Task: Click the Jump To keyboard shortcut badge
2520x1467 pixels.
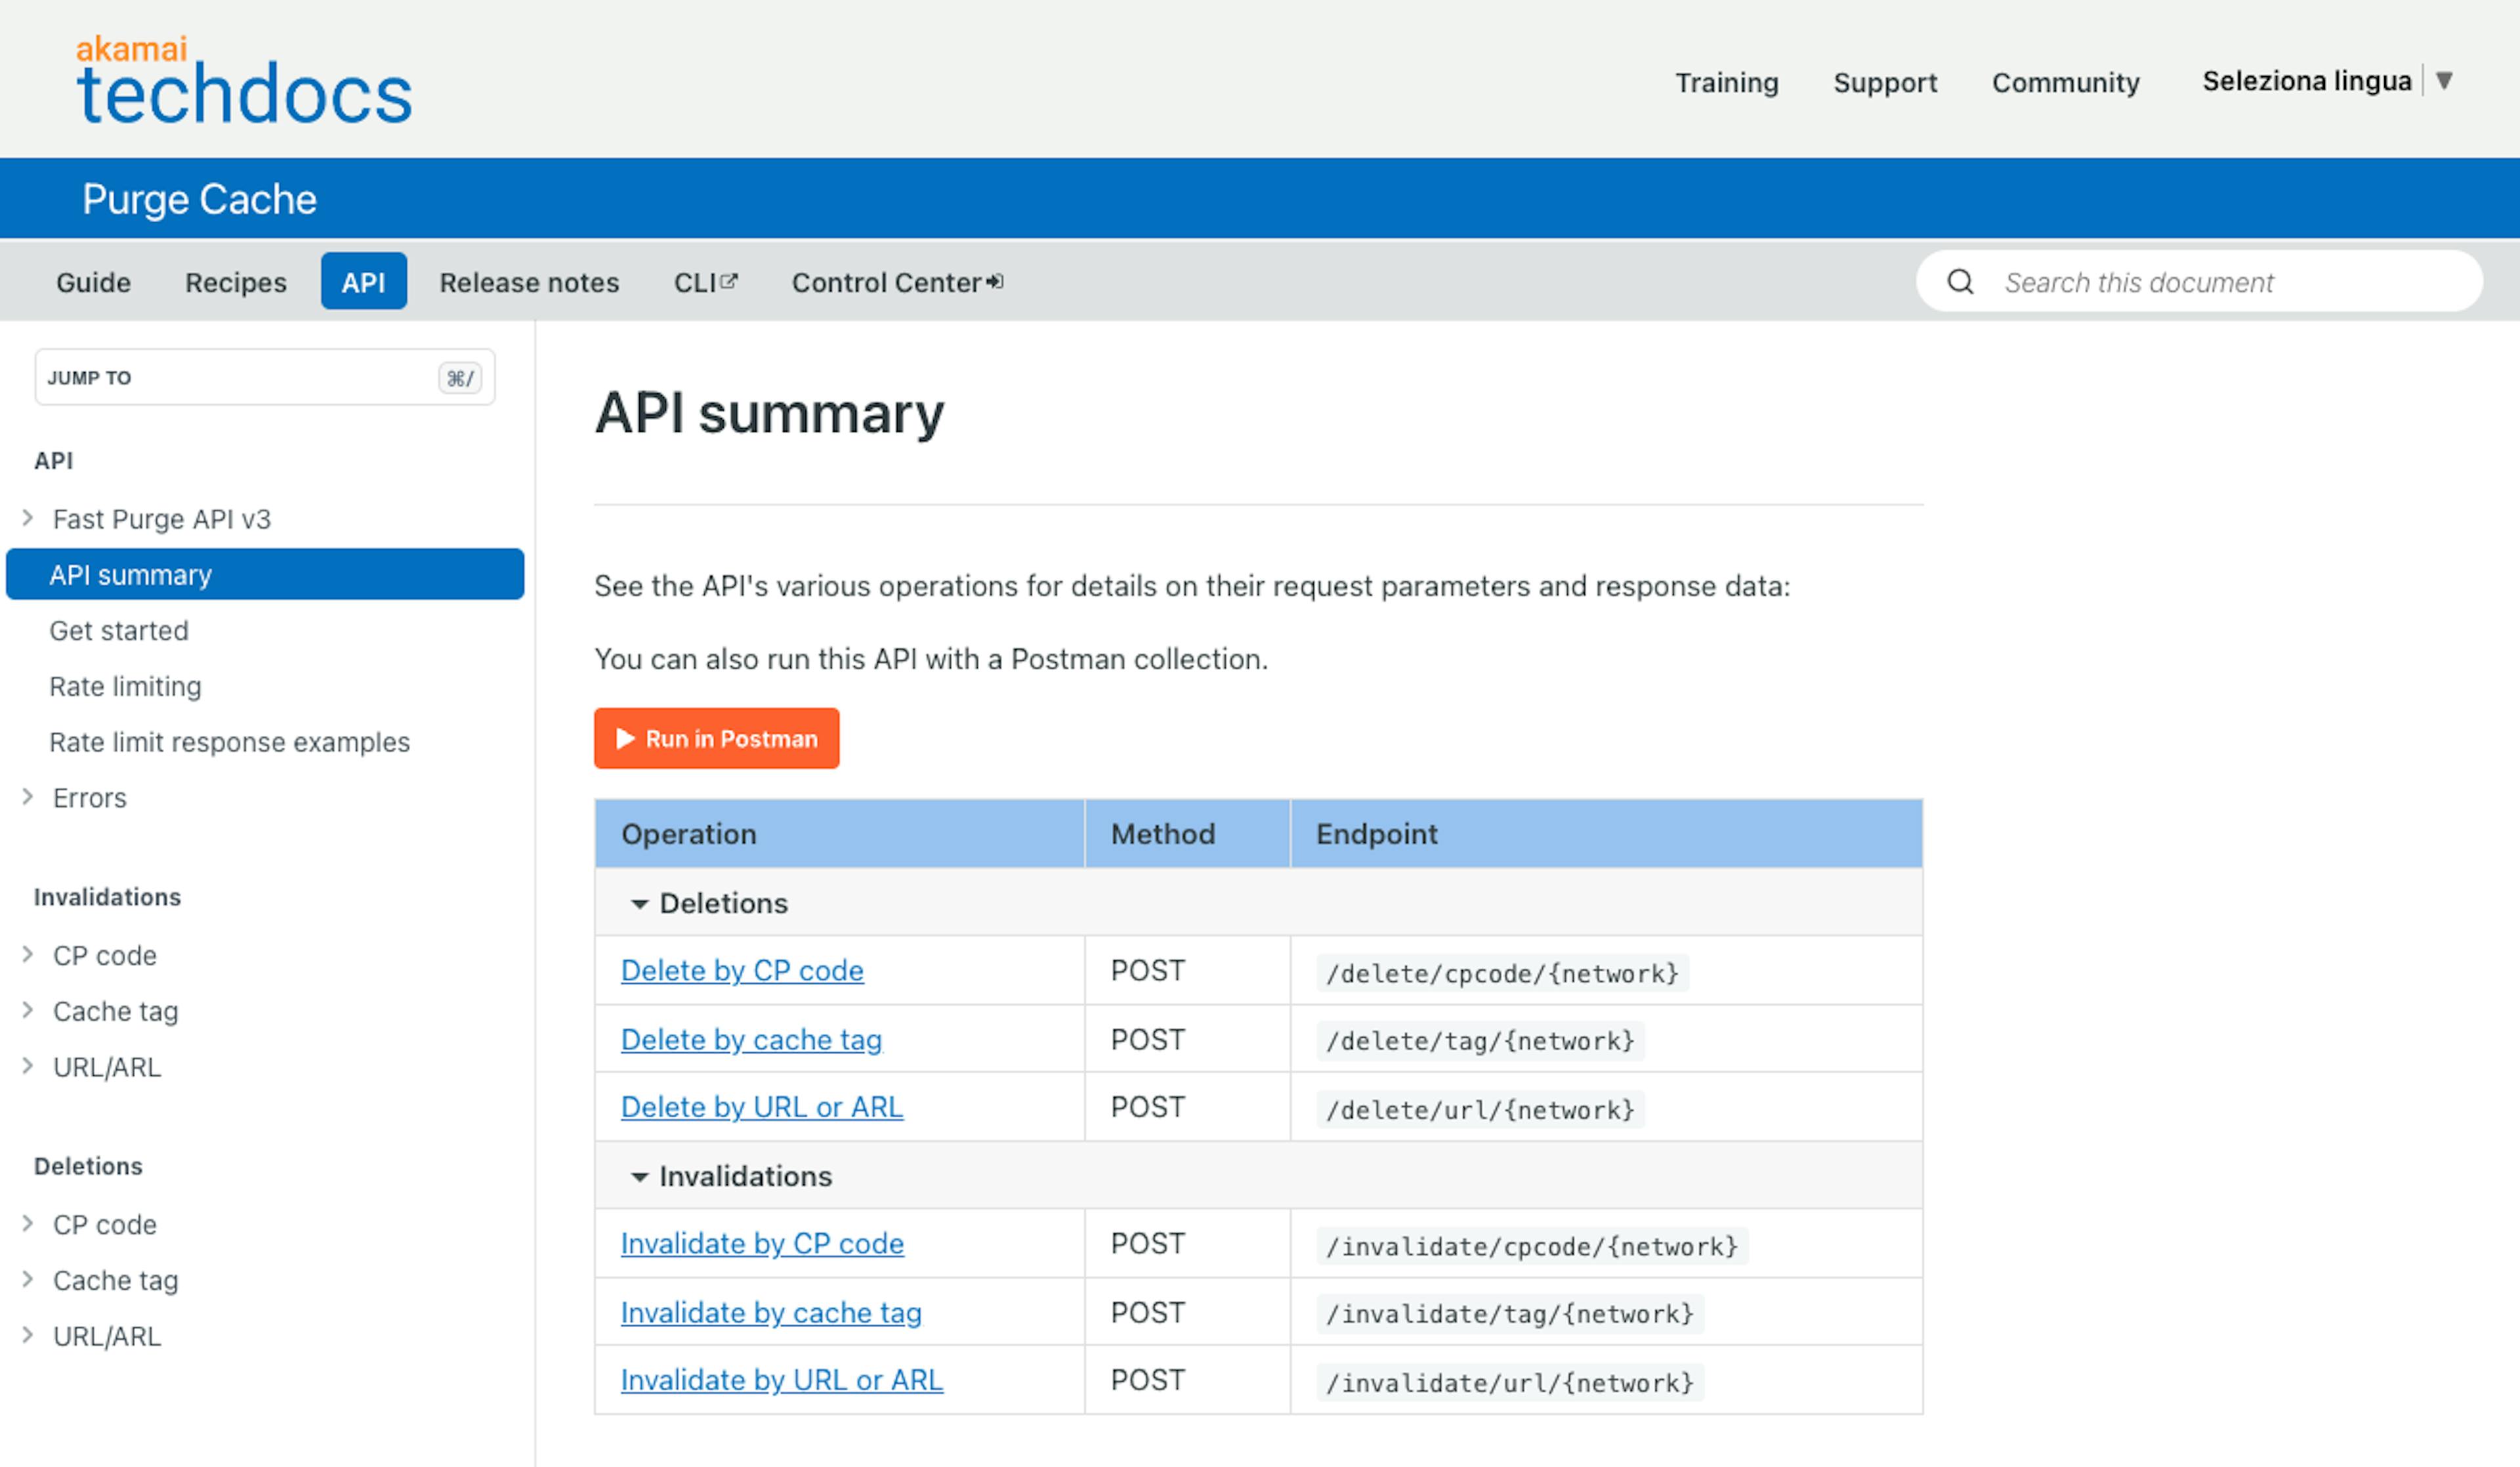Action: [460, 378]
